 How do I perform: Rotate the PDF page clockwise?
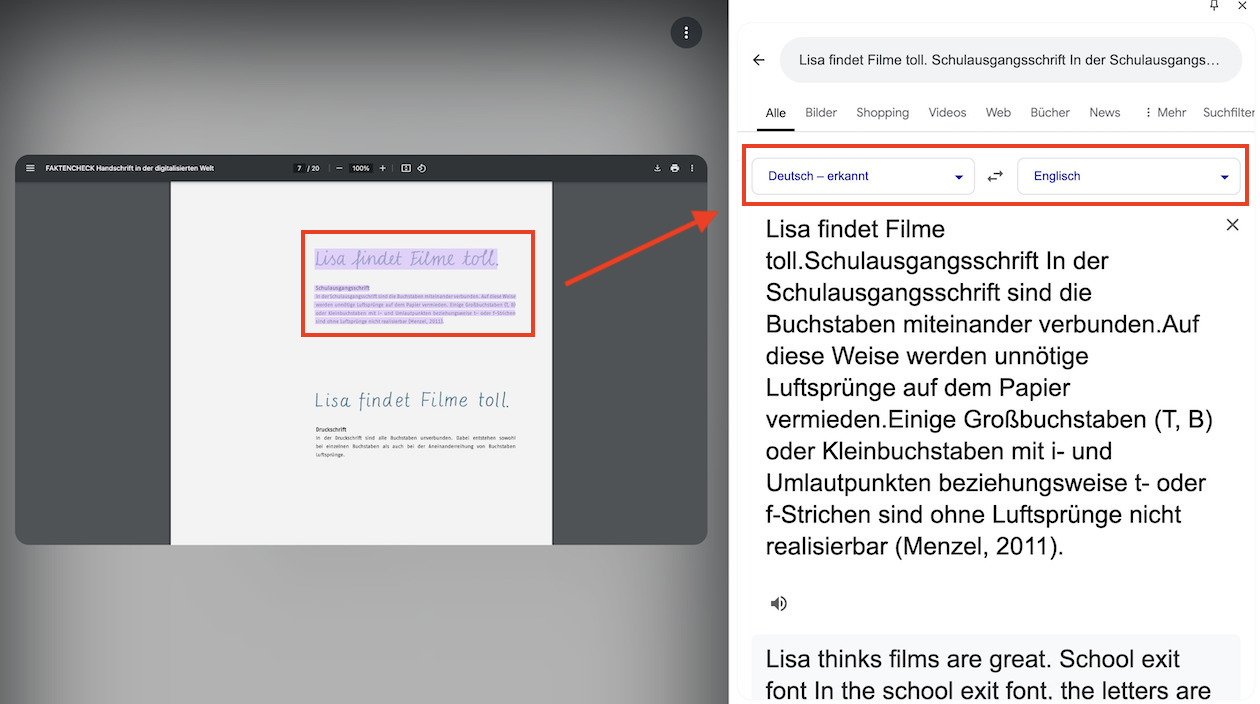(422, 168)
